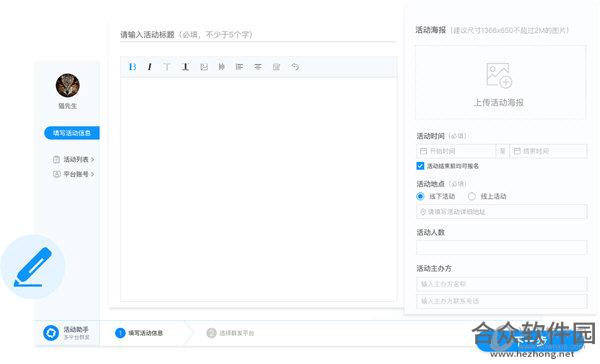Click the user avatar photo
Viewport: 600px width, 364px height.
[x=68, y=85]
